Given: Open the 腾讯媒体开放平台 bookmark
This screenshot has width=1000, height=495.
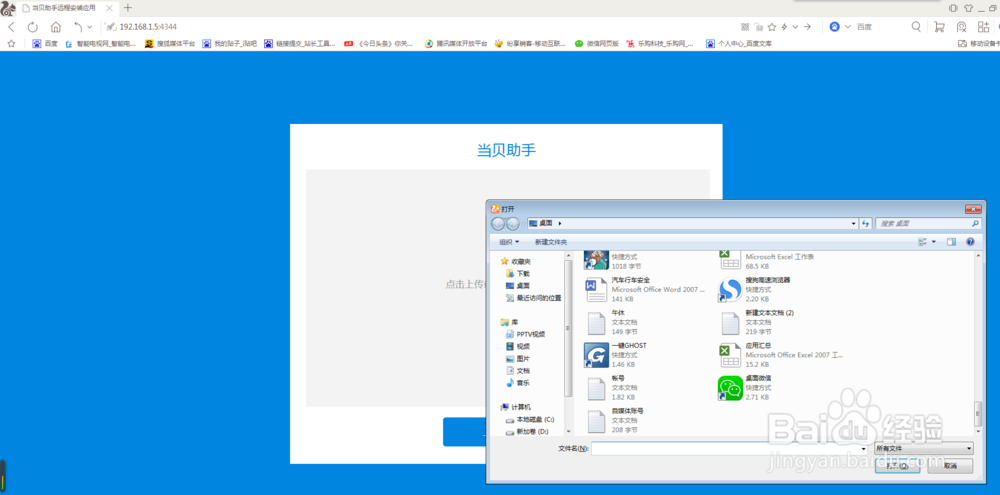Looking at the screenshot, I should (x=456, y=44).
